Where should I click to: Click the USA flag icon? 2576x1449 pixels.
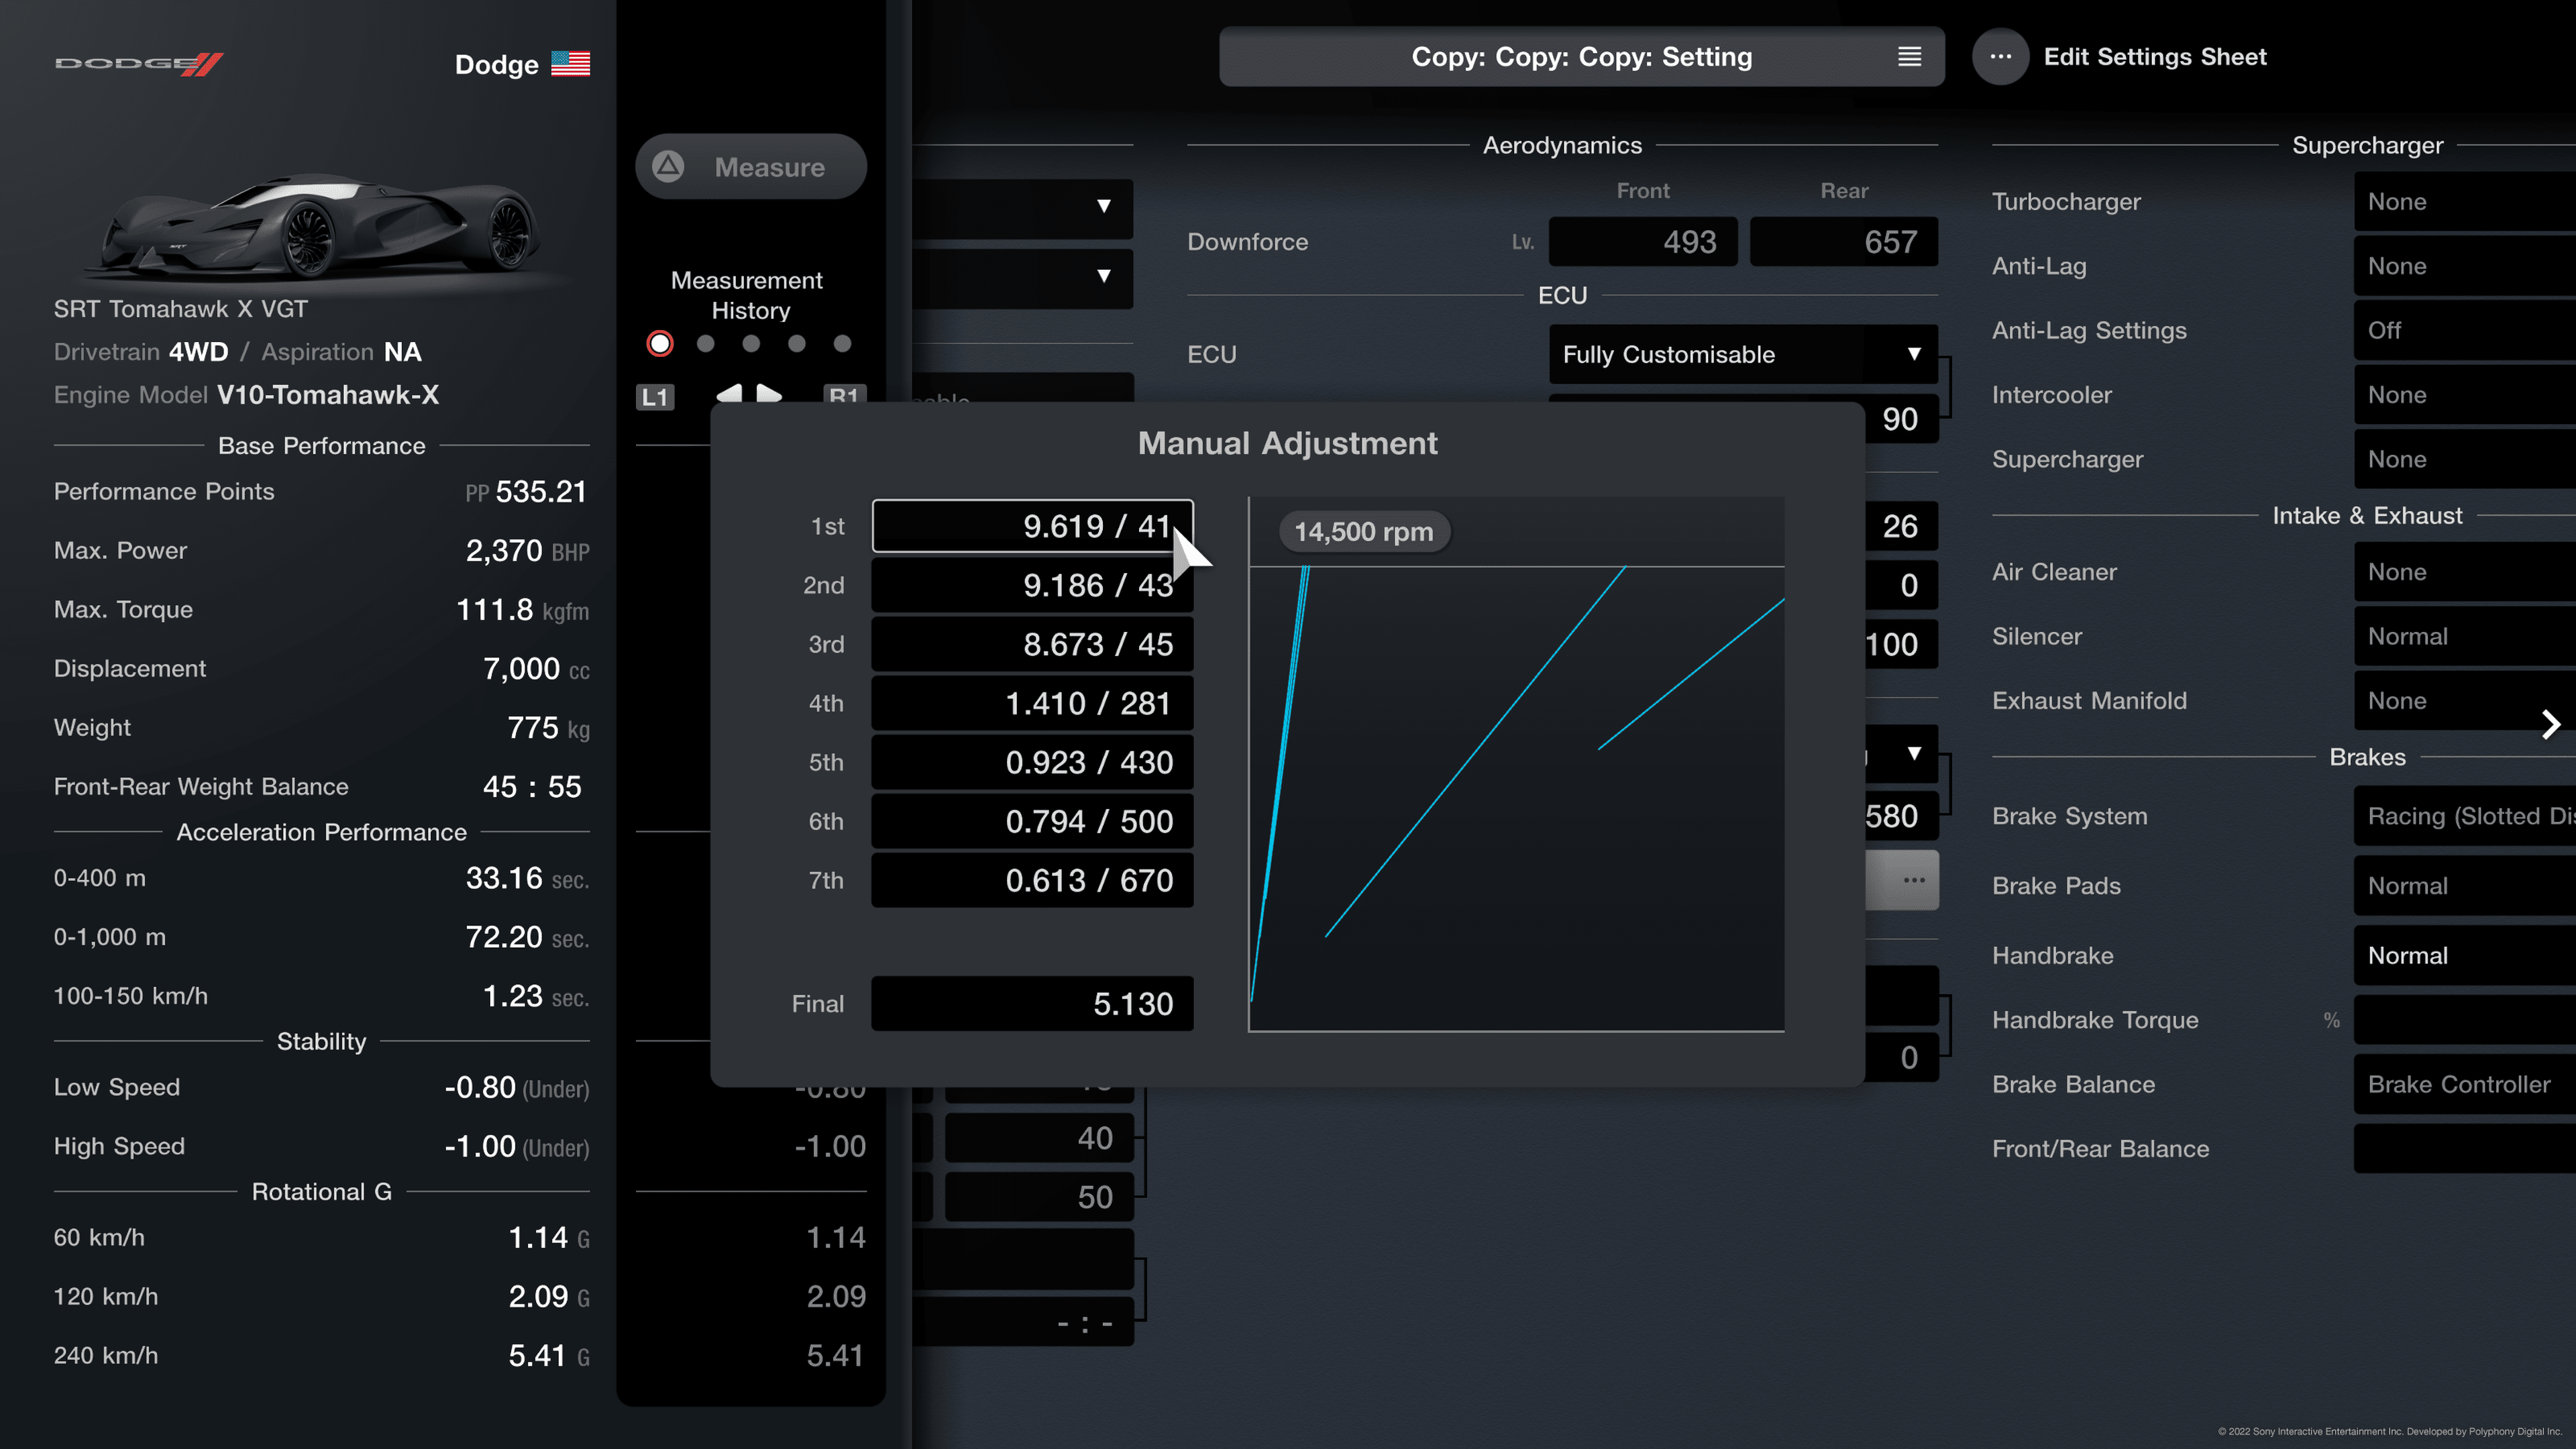pyautogui.click(x=570, y=64)
